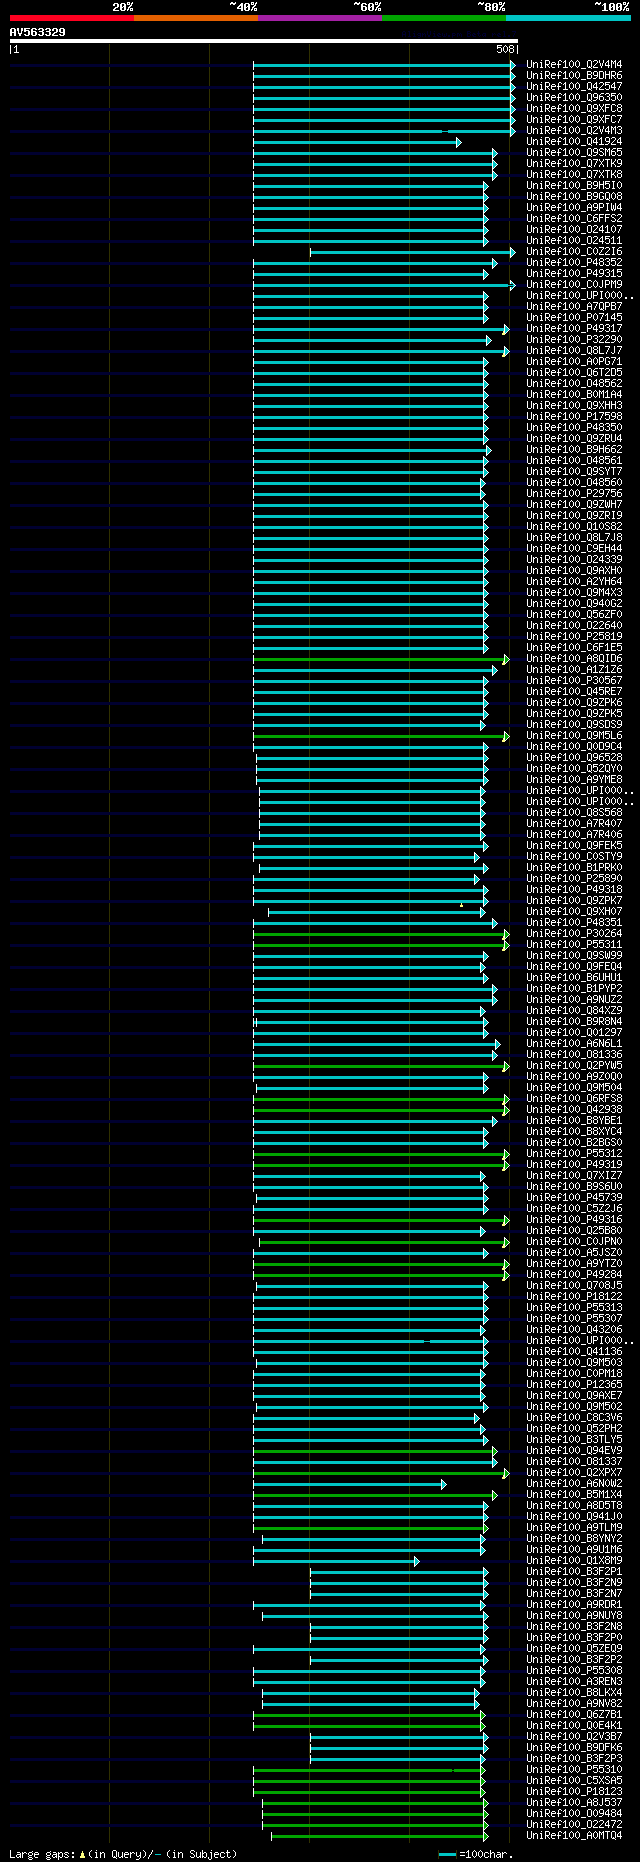Click the short cyan bar for UniRef100_A6N0W2
640x1862 pixels.
349,1484
